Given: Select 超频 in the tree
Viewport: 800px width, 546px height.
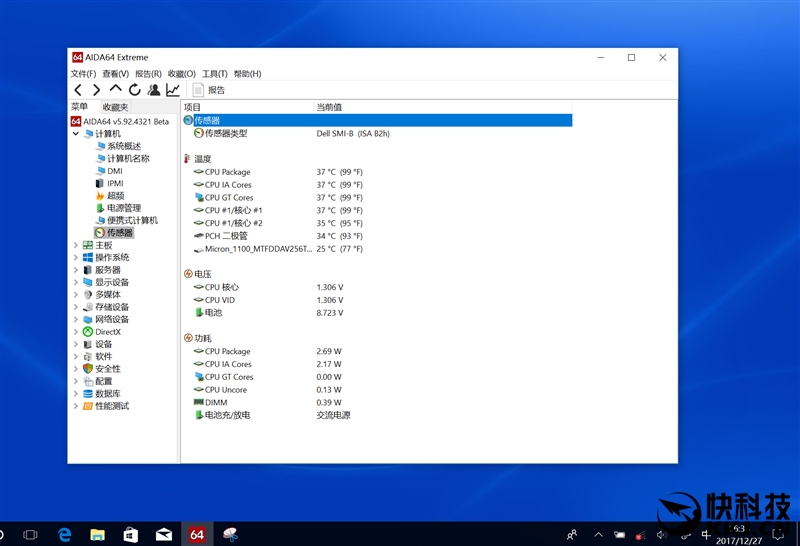Looking at the screenshot, I should [110, 195].
